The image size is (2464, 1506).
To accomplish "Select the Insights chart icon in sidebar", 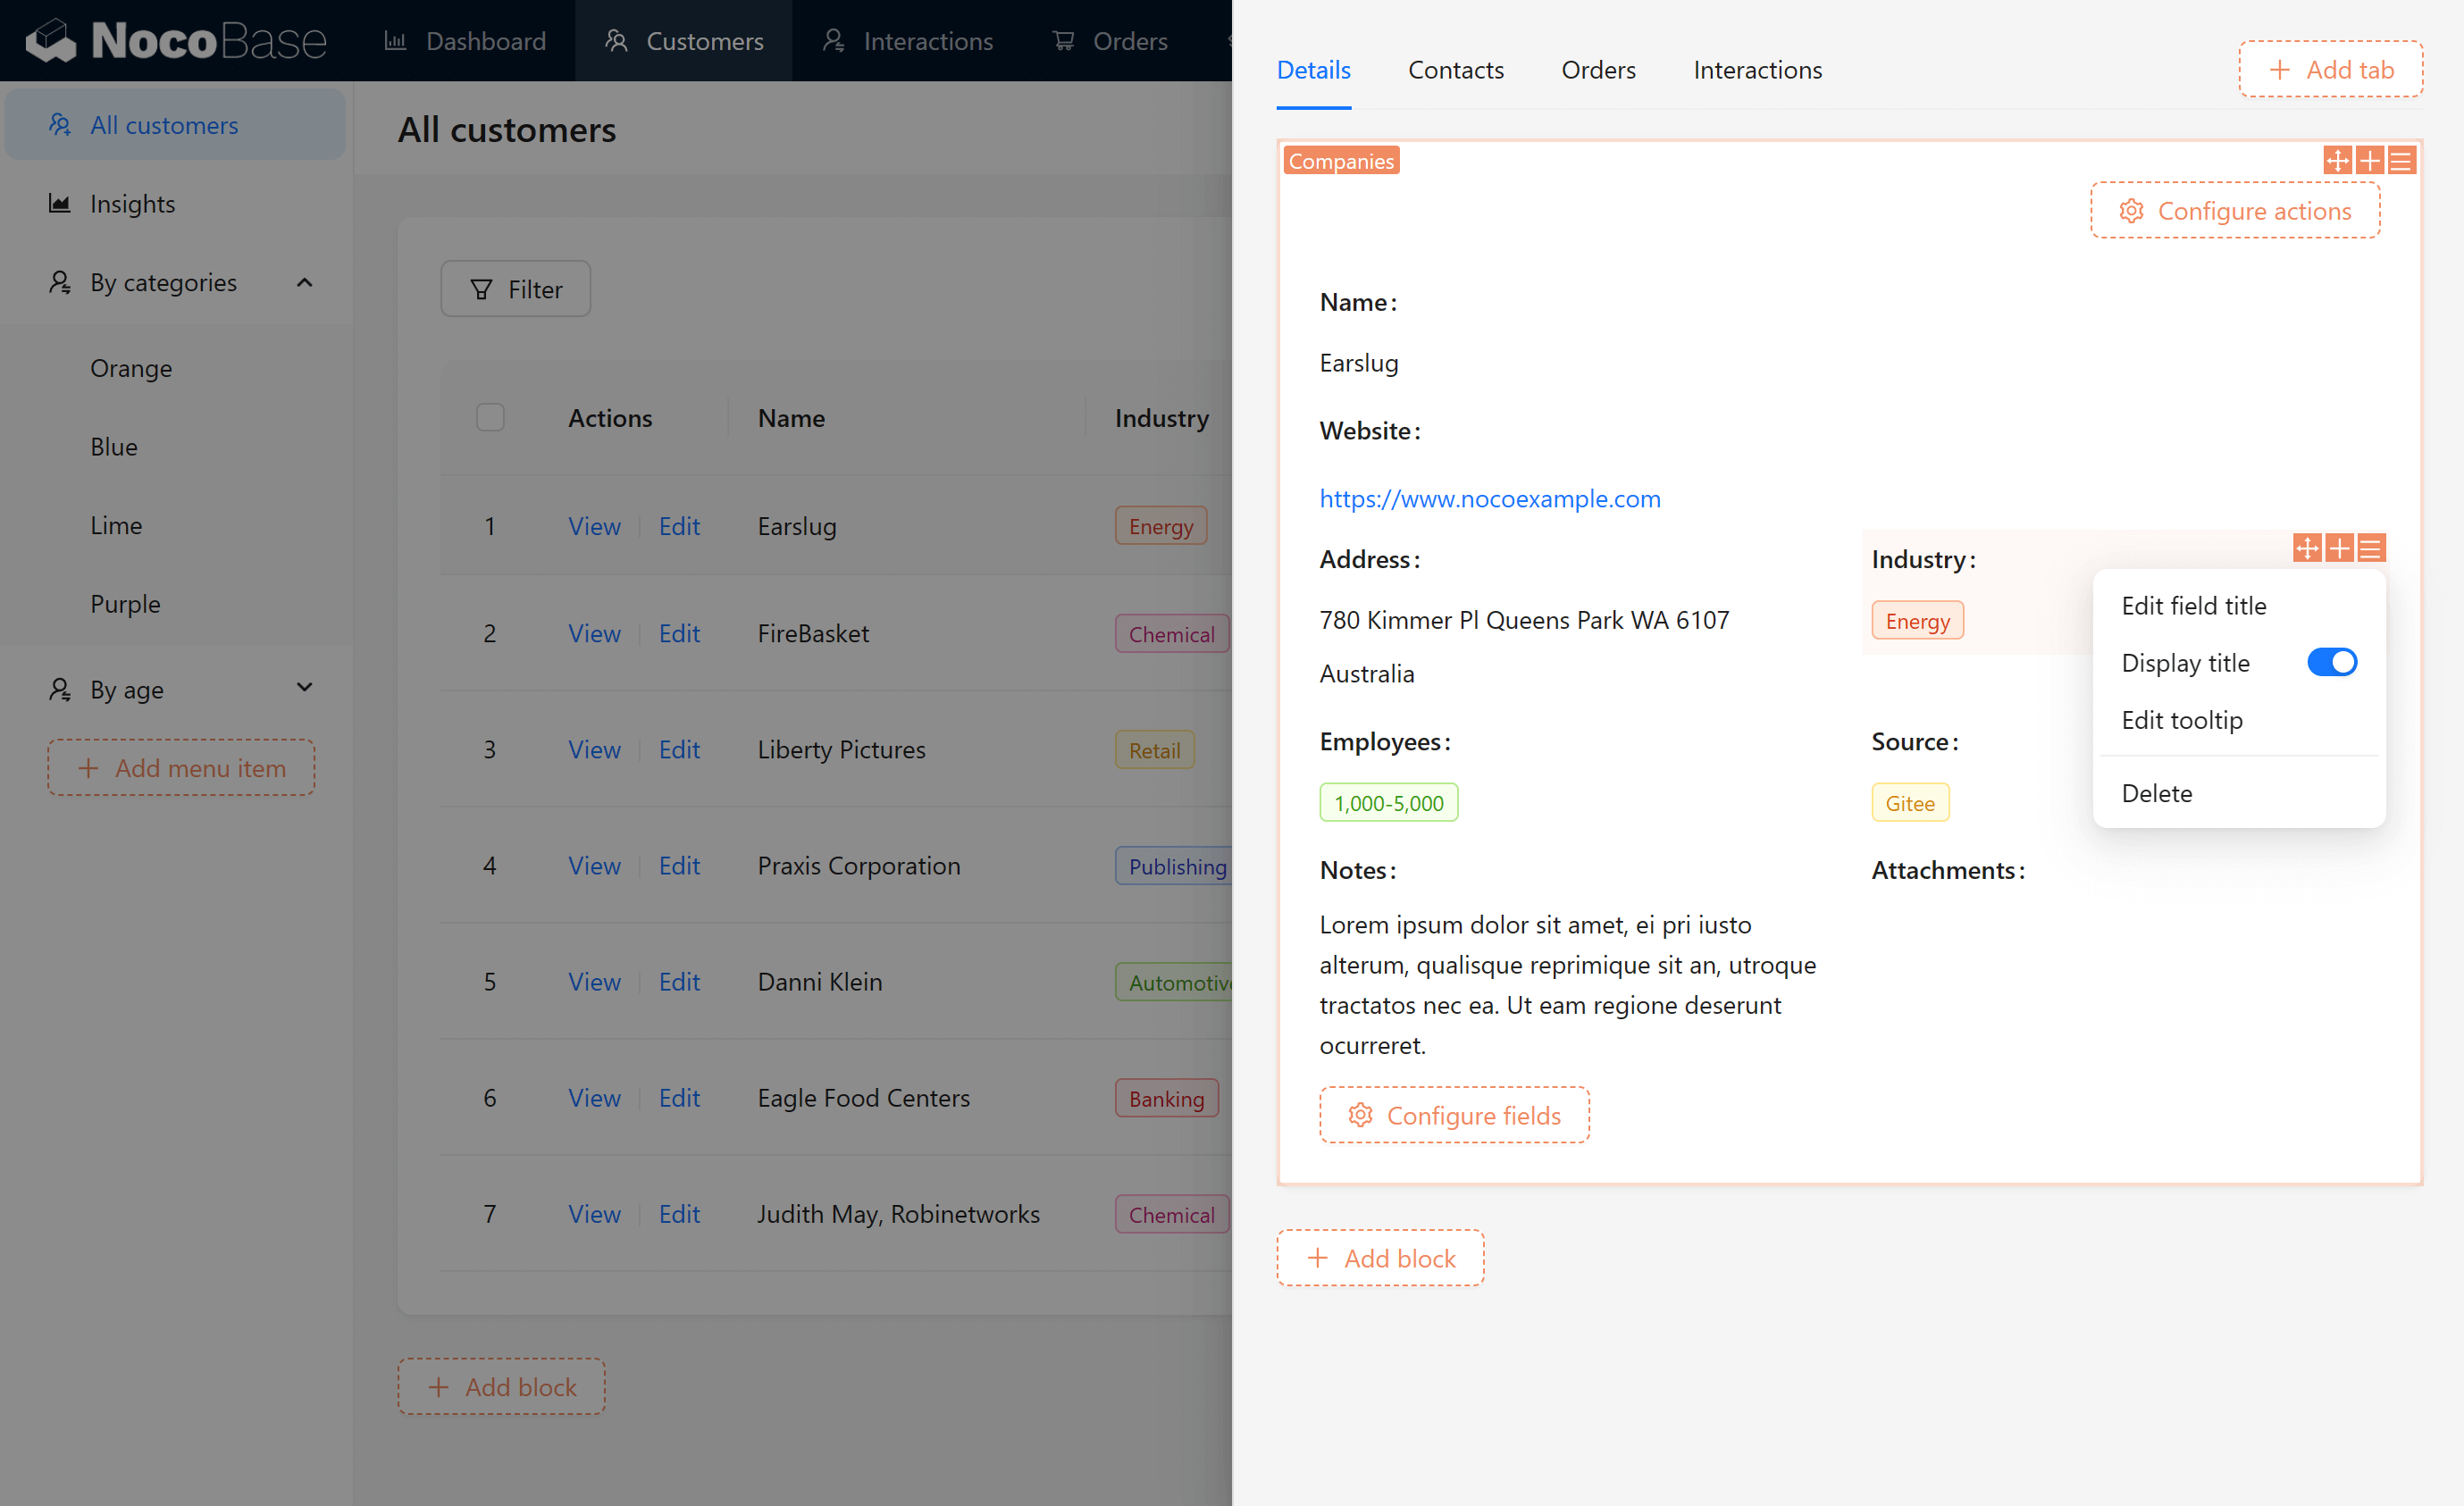I will pos(60,203).
